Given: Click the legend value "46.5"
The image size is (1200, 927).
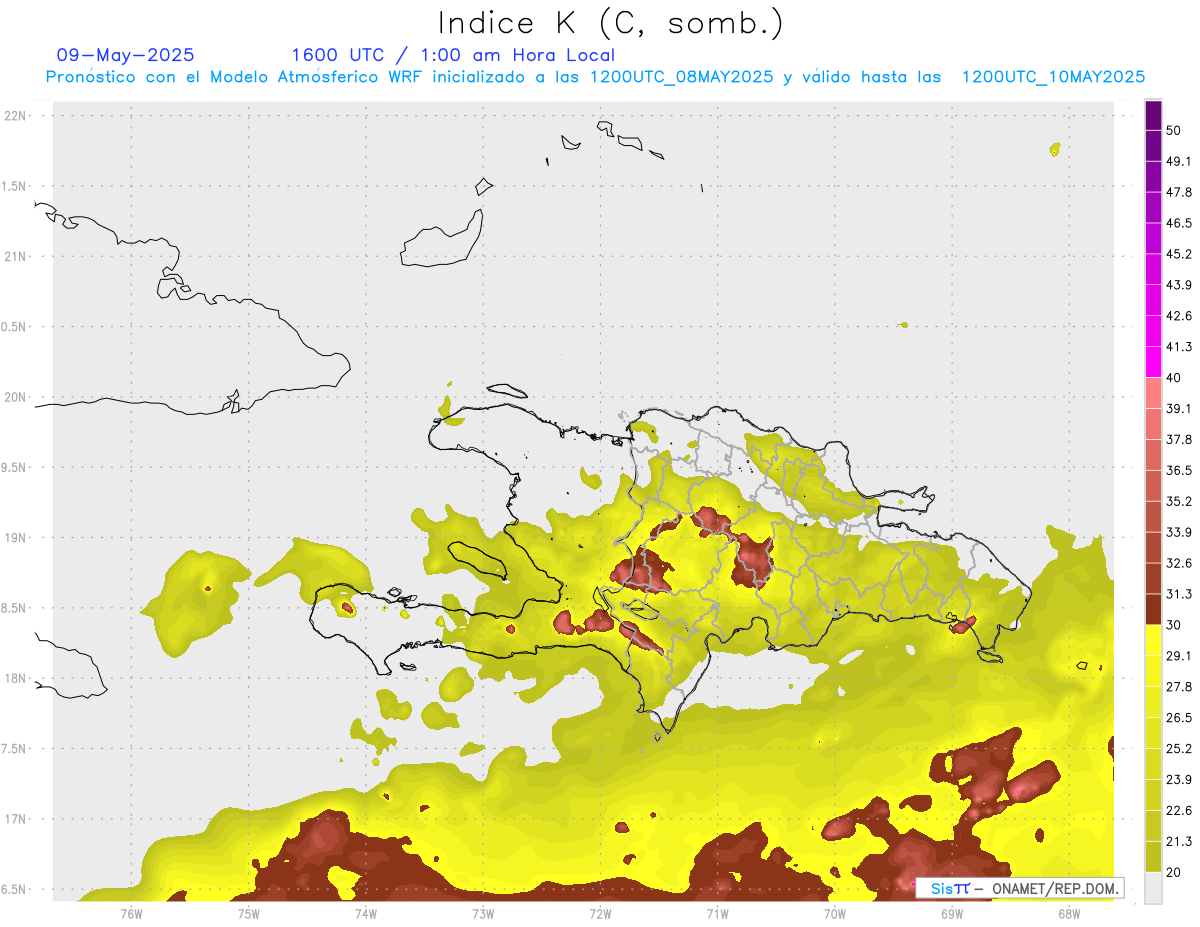Looking at the screenshot, I should [1180, 223].
